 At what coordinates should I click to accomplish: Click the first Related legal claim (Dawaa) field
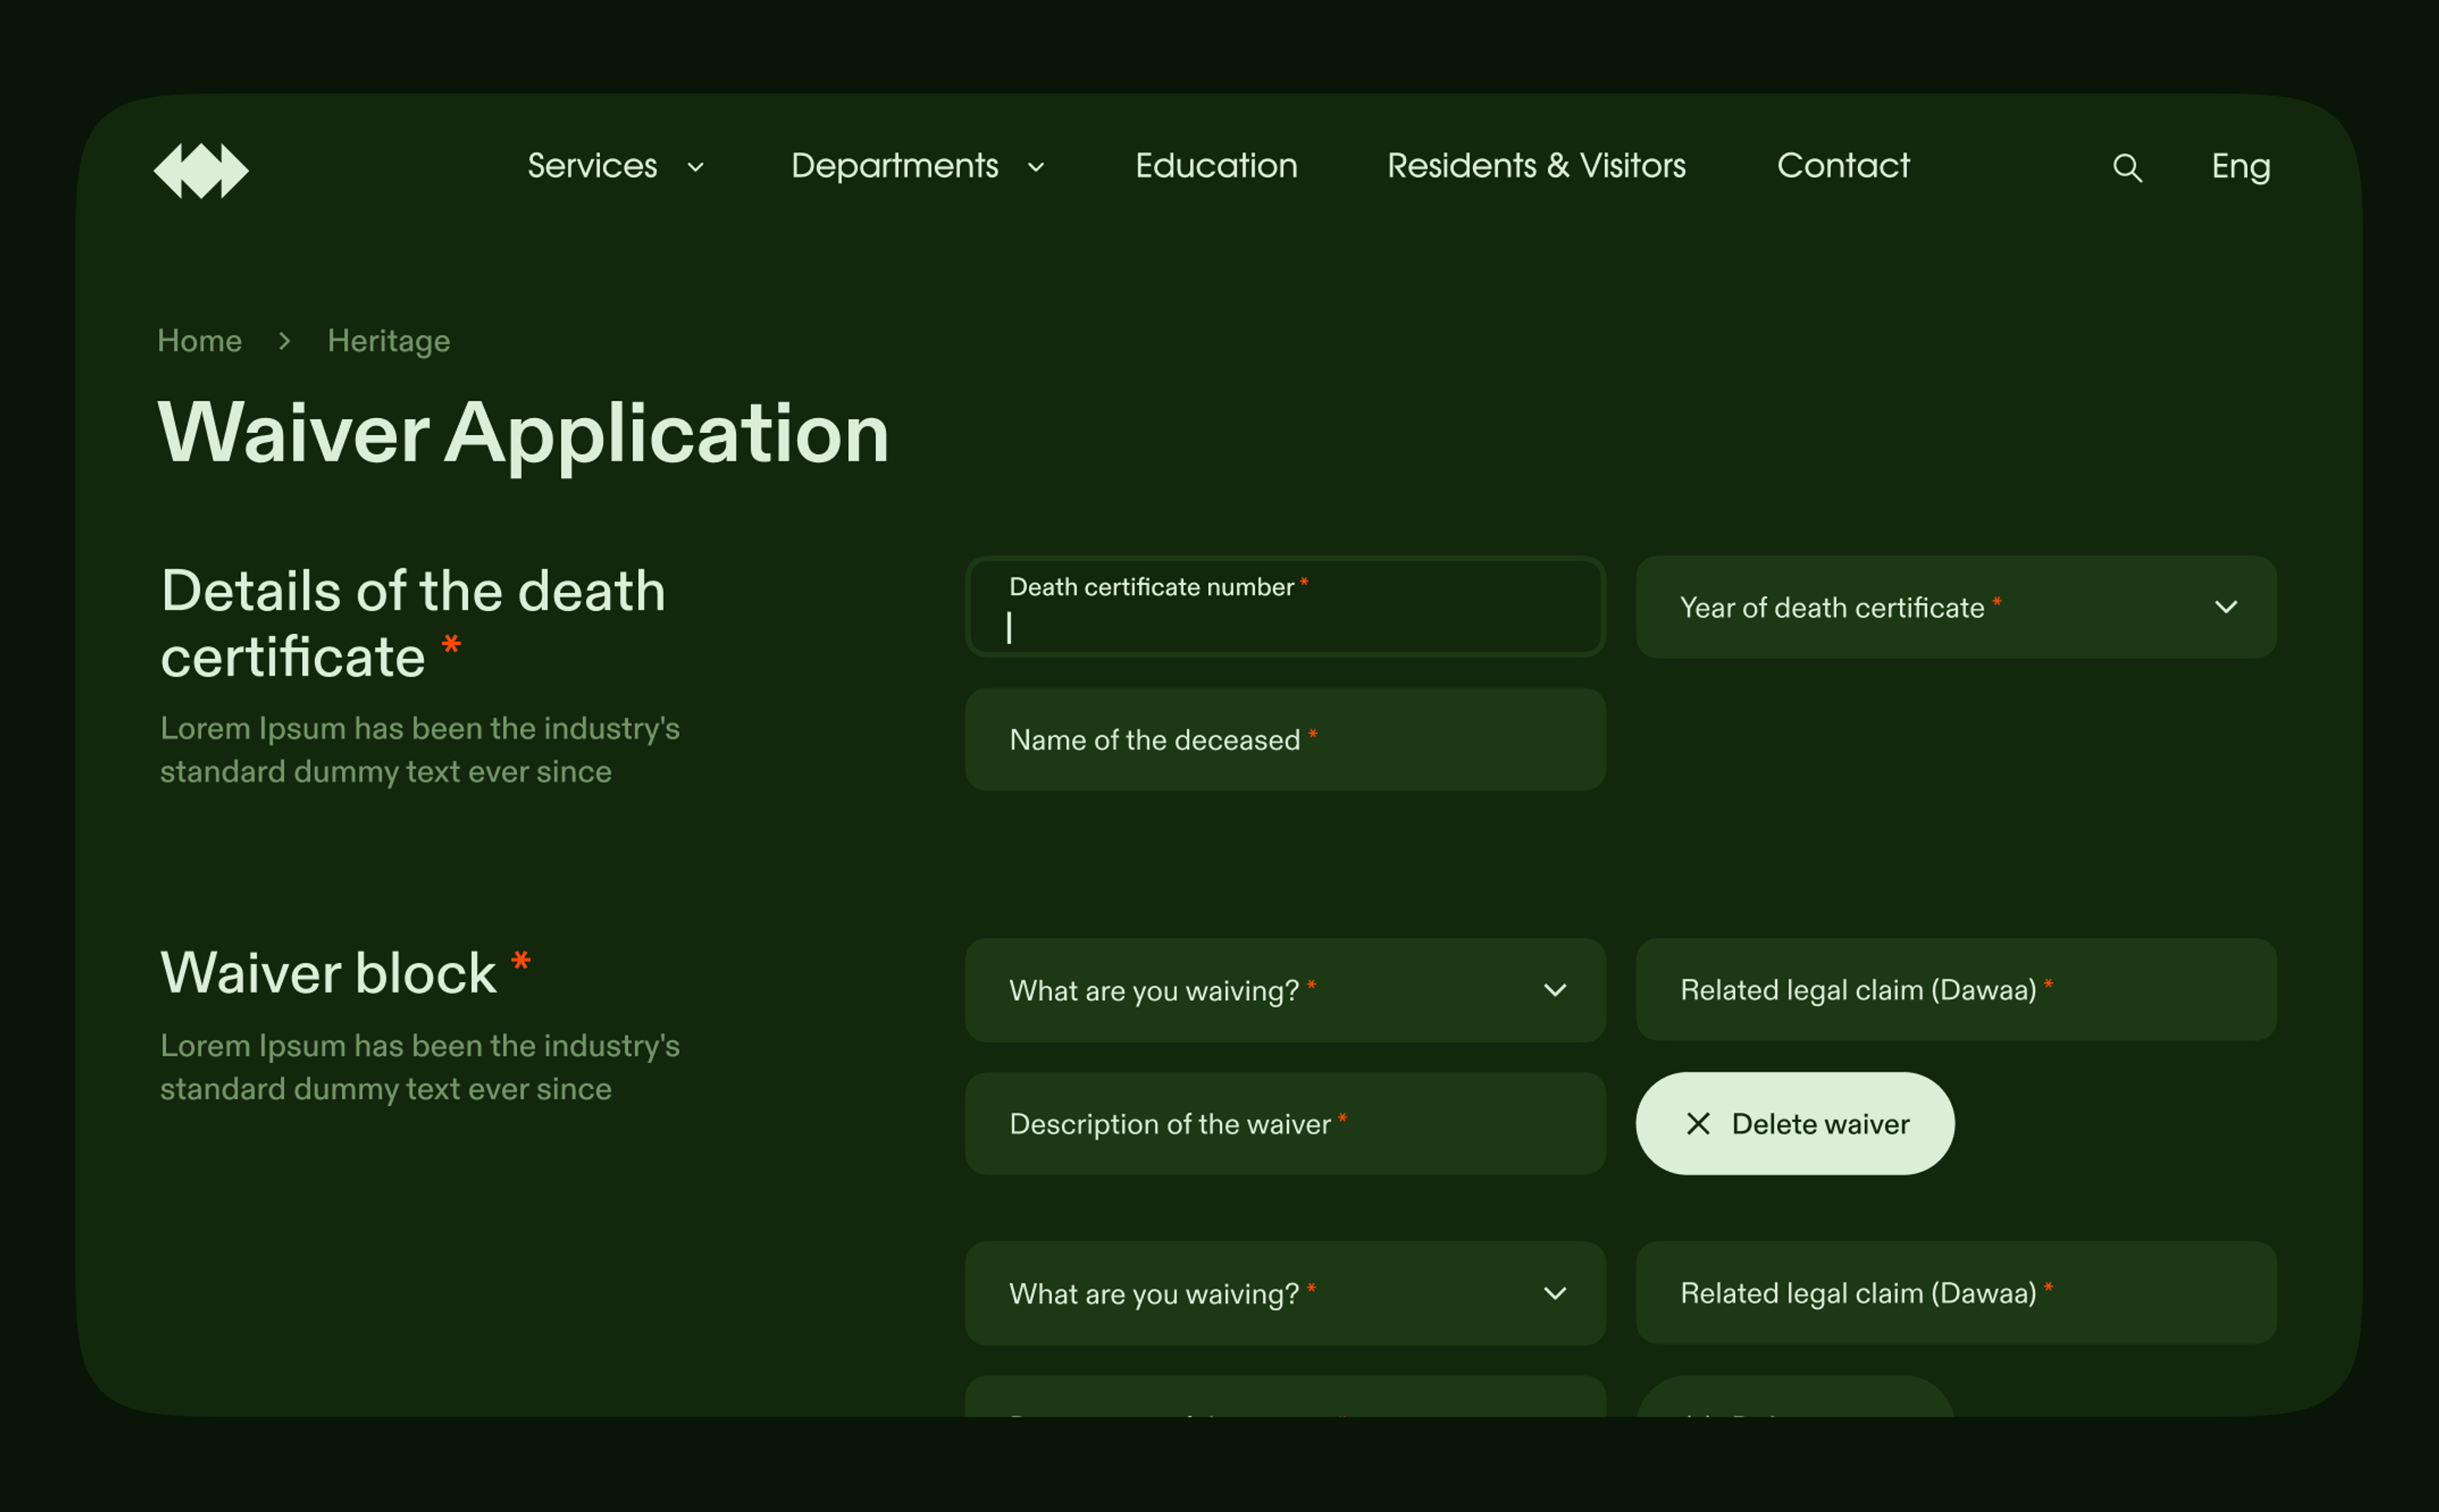click(1955, 989)
